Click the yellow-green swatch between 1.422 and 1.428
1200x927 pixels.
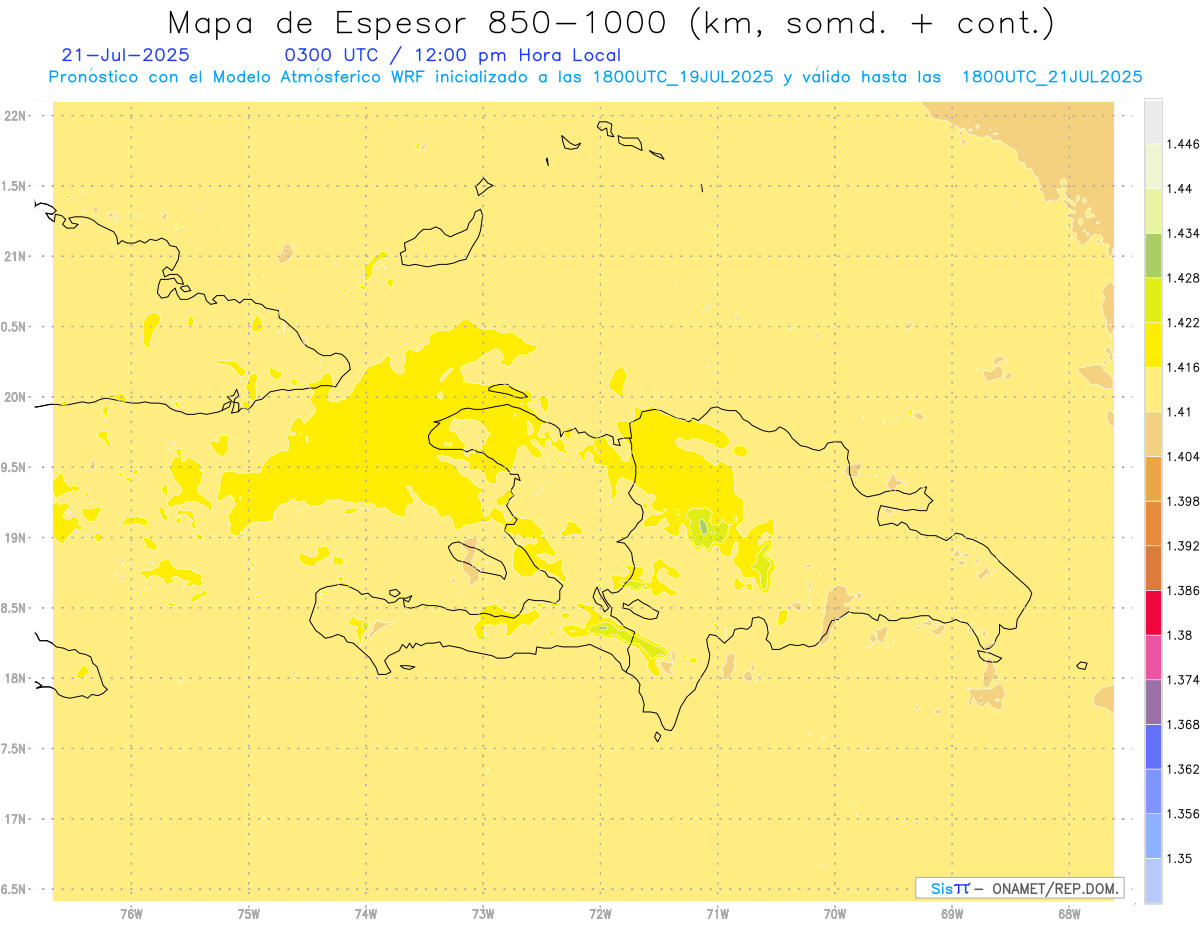coord(1153,300)
